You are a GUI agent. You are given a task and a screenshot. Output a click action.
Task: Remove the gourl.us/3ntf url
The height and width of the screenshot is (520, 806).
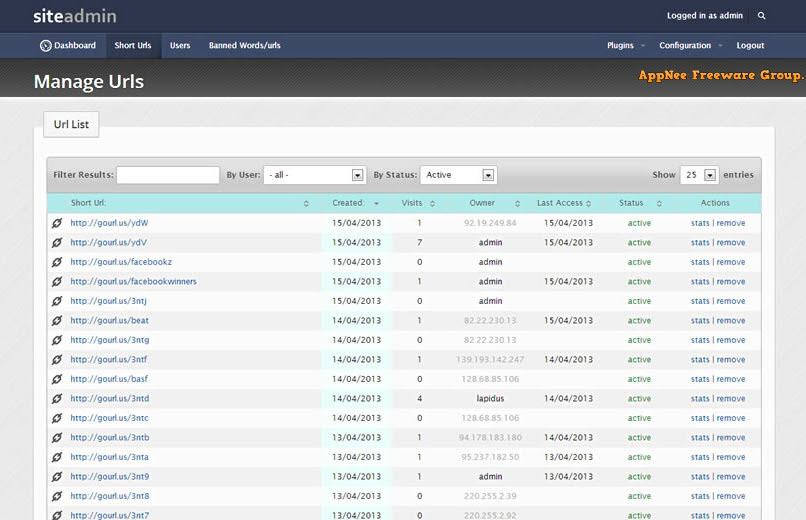click(731, 360)
